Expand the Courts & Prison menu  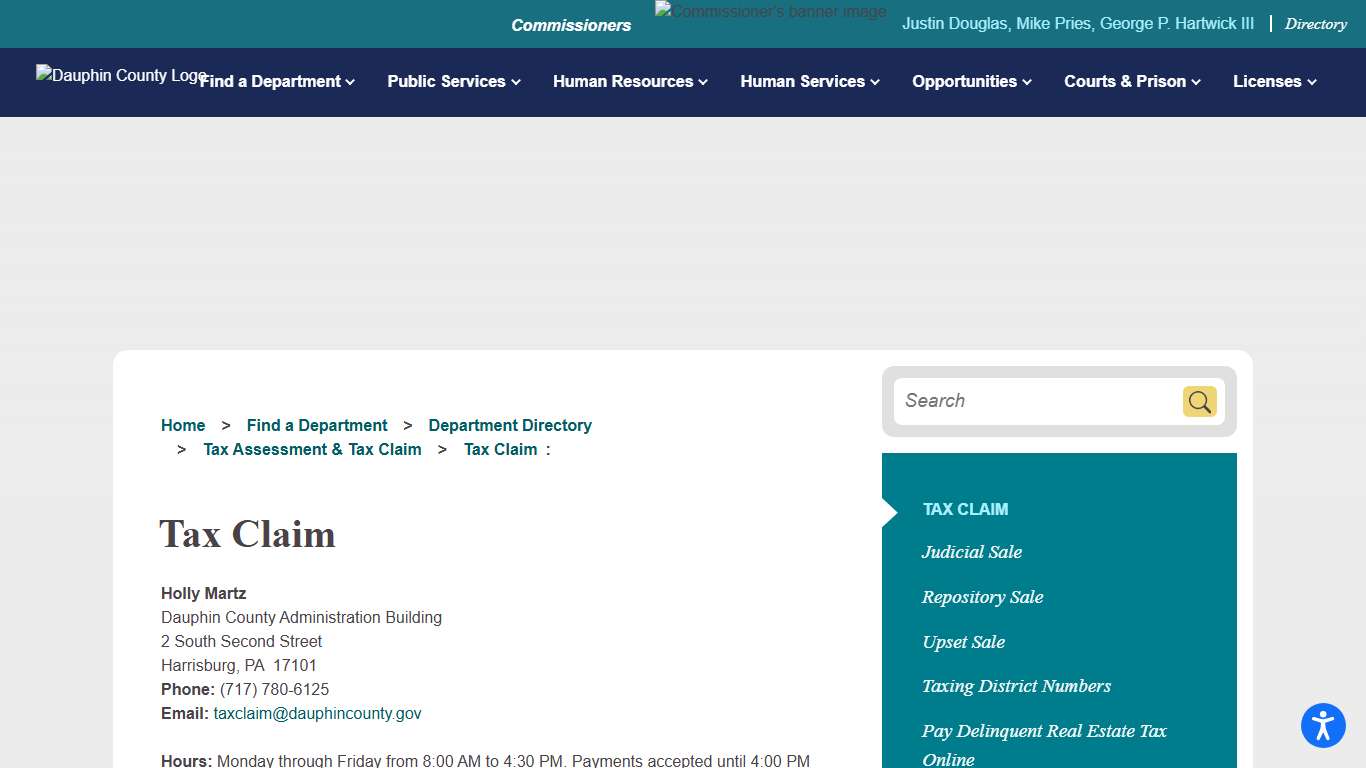tap(1132, 82)
